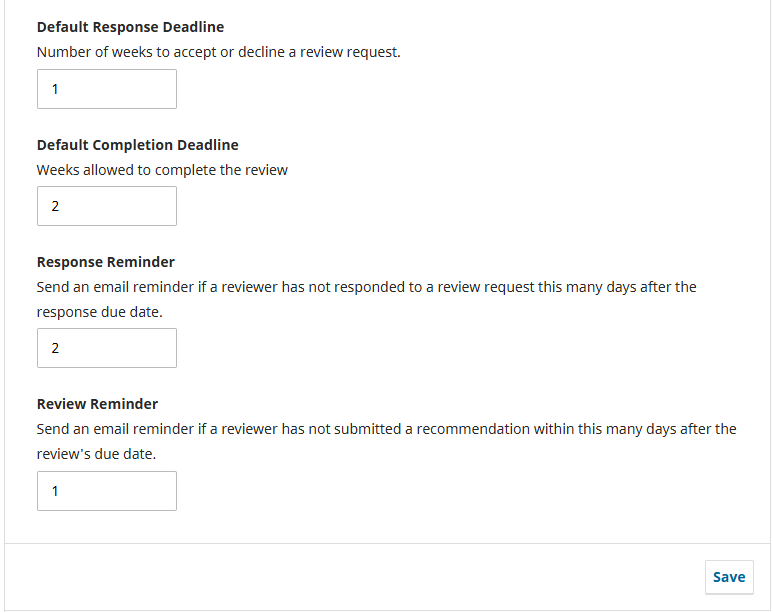Viewport: 773px width, 613px height.
Task: Click the 'response due date.' text line
Action: pos(97,311)
